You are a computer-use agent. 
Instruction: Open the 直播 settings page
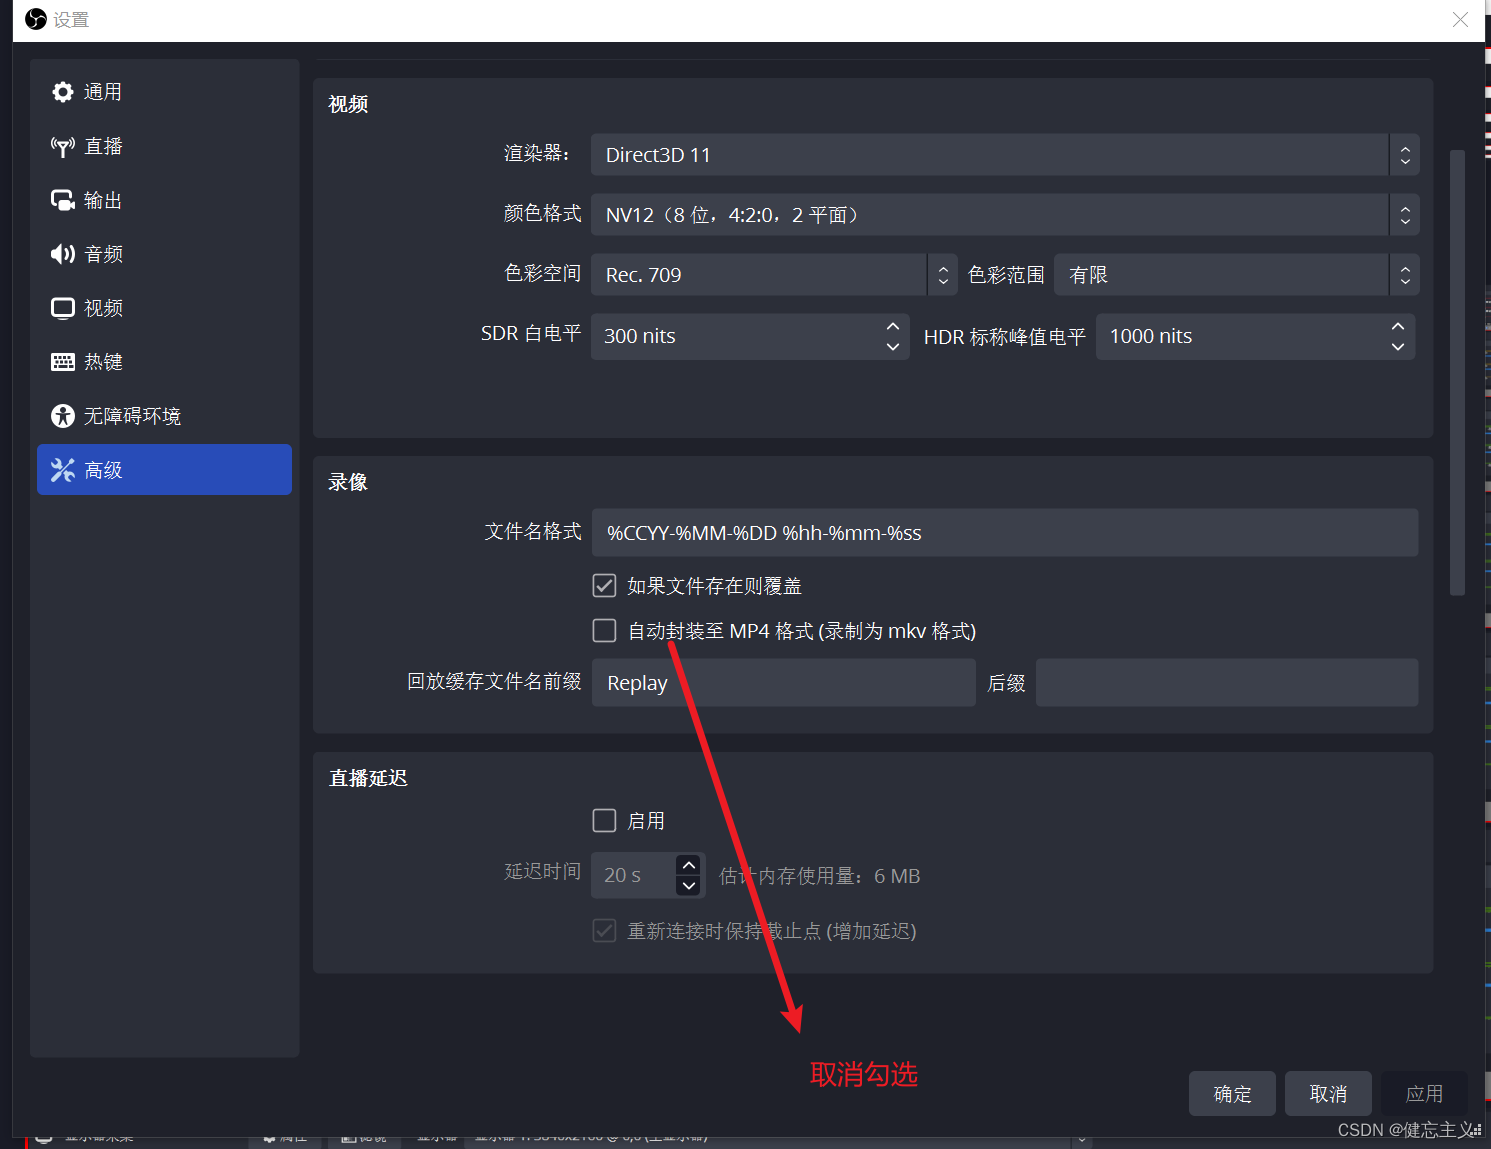tap(164, 146)
